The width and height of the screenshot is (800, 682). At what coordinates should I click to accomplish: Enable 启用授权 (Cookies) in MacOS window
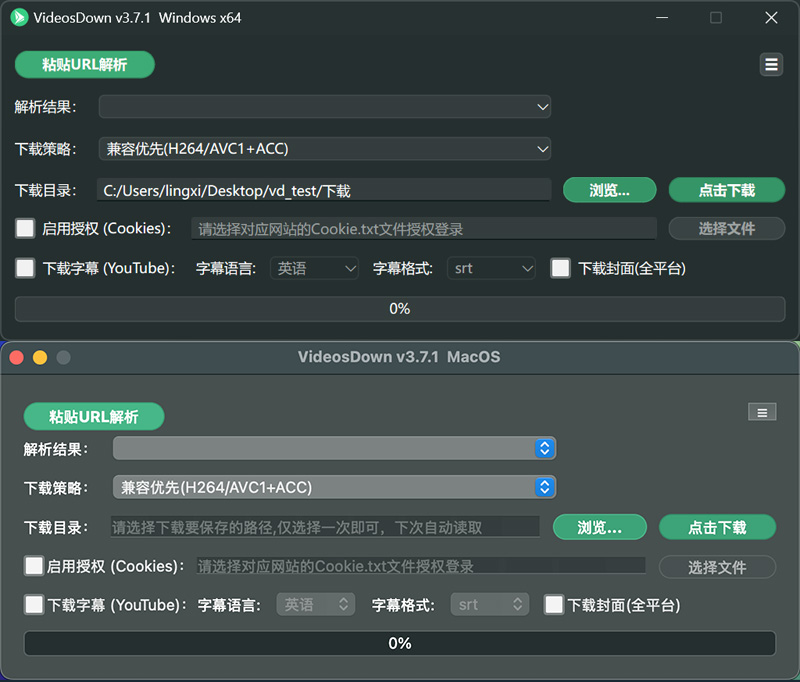tap(34, 566)
